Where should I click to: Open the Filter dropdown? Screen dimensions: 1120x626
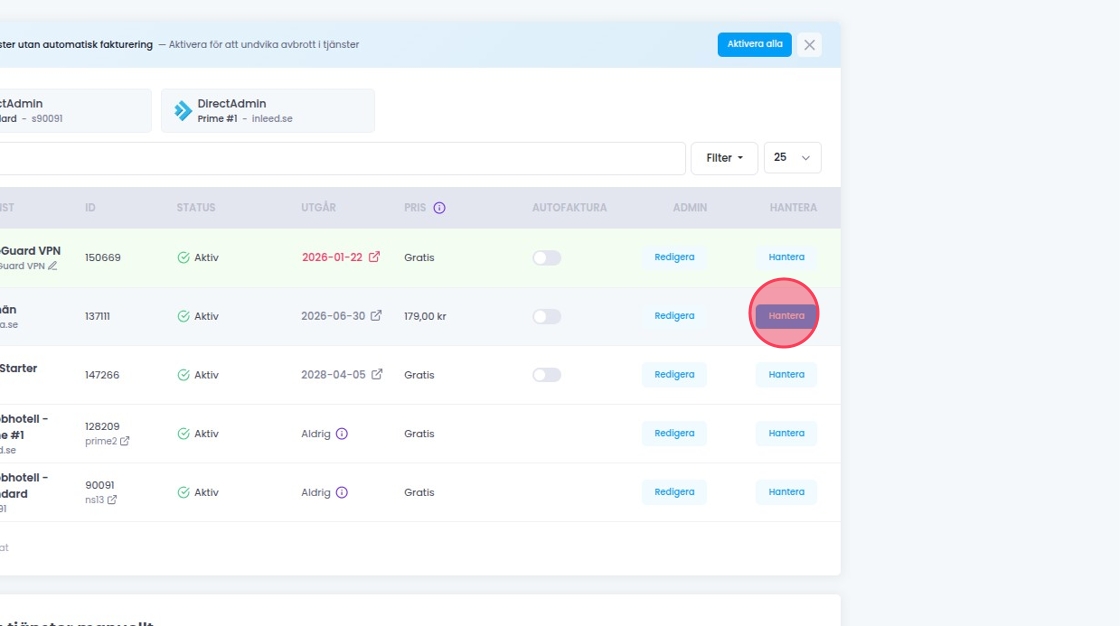724,158
